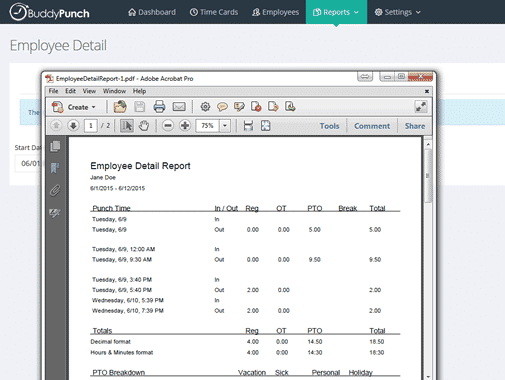Click the Decimal format row label
The height and width of the screenshot is (380, 505).
click(x=110, y=342)
